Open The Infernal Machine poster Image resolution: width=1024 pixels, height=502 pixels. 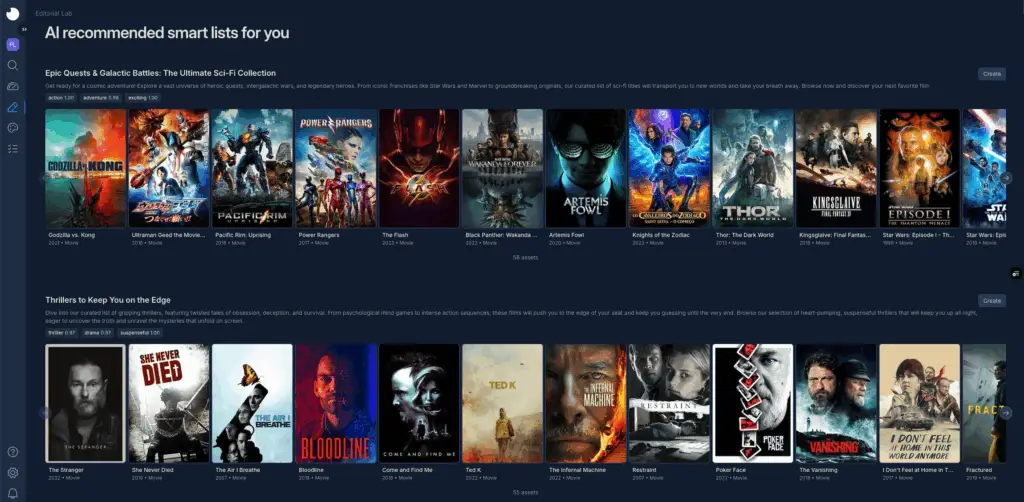[586, 403]
